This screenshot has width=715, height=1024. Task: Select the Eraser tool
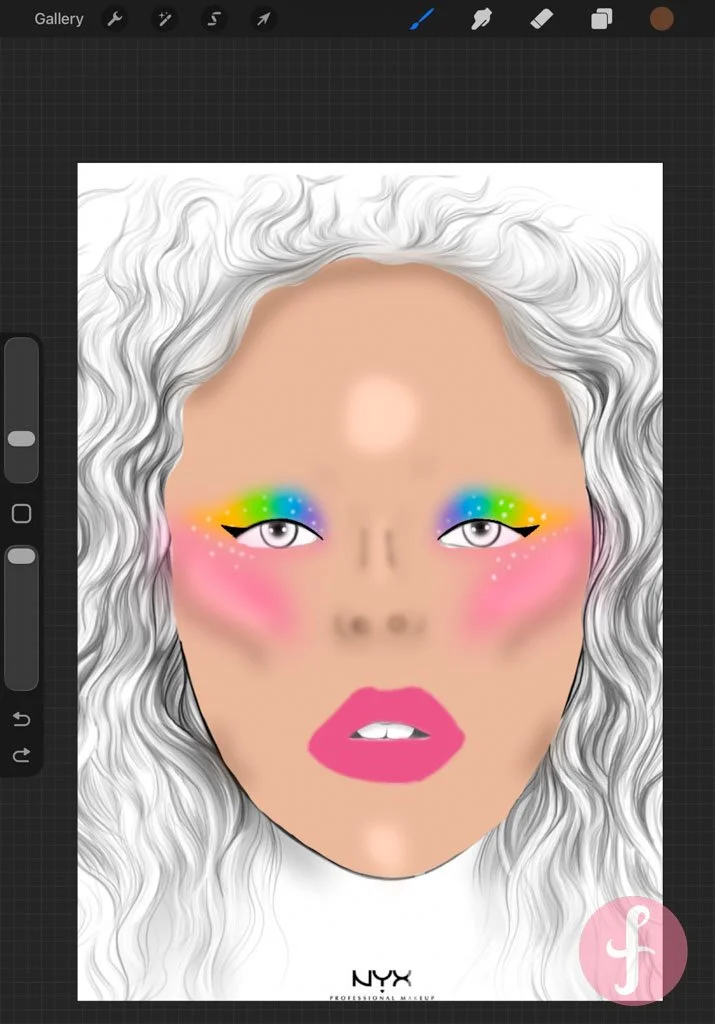541,19
